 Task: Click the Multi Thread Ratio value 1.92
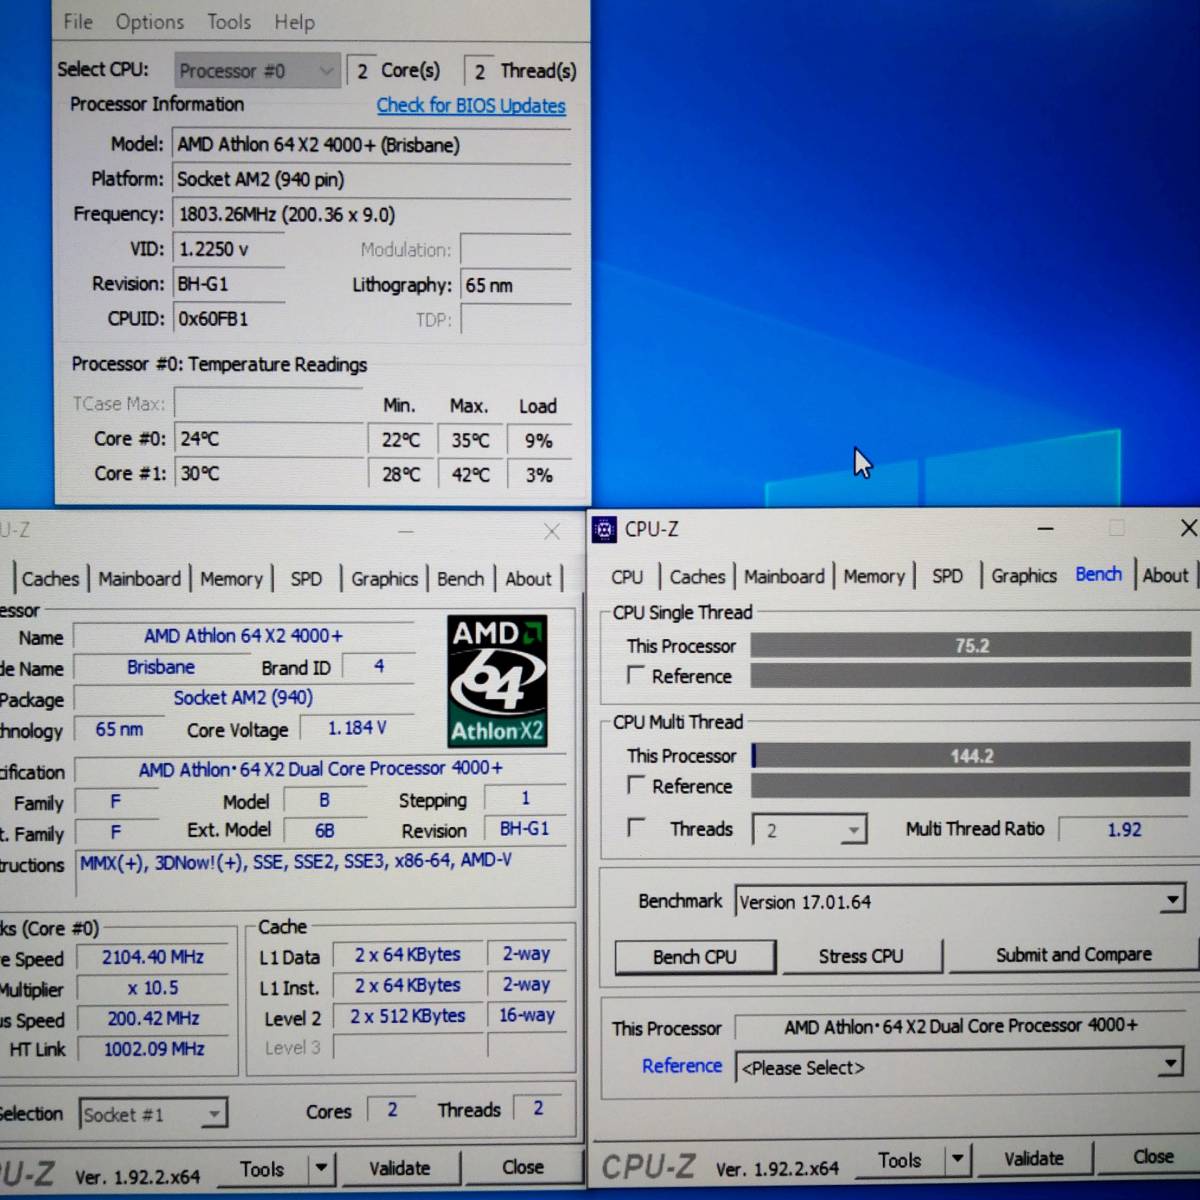point(1124,829)
